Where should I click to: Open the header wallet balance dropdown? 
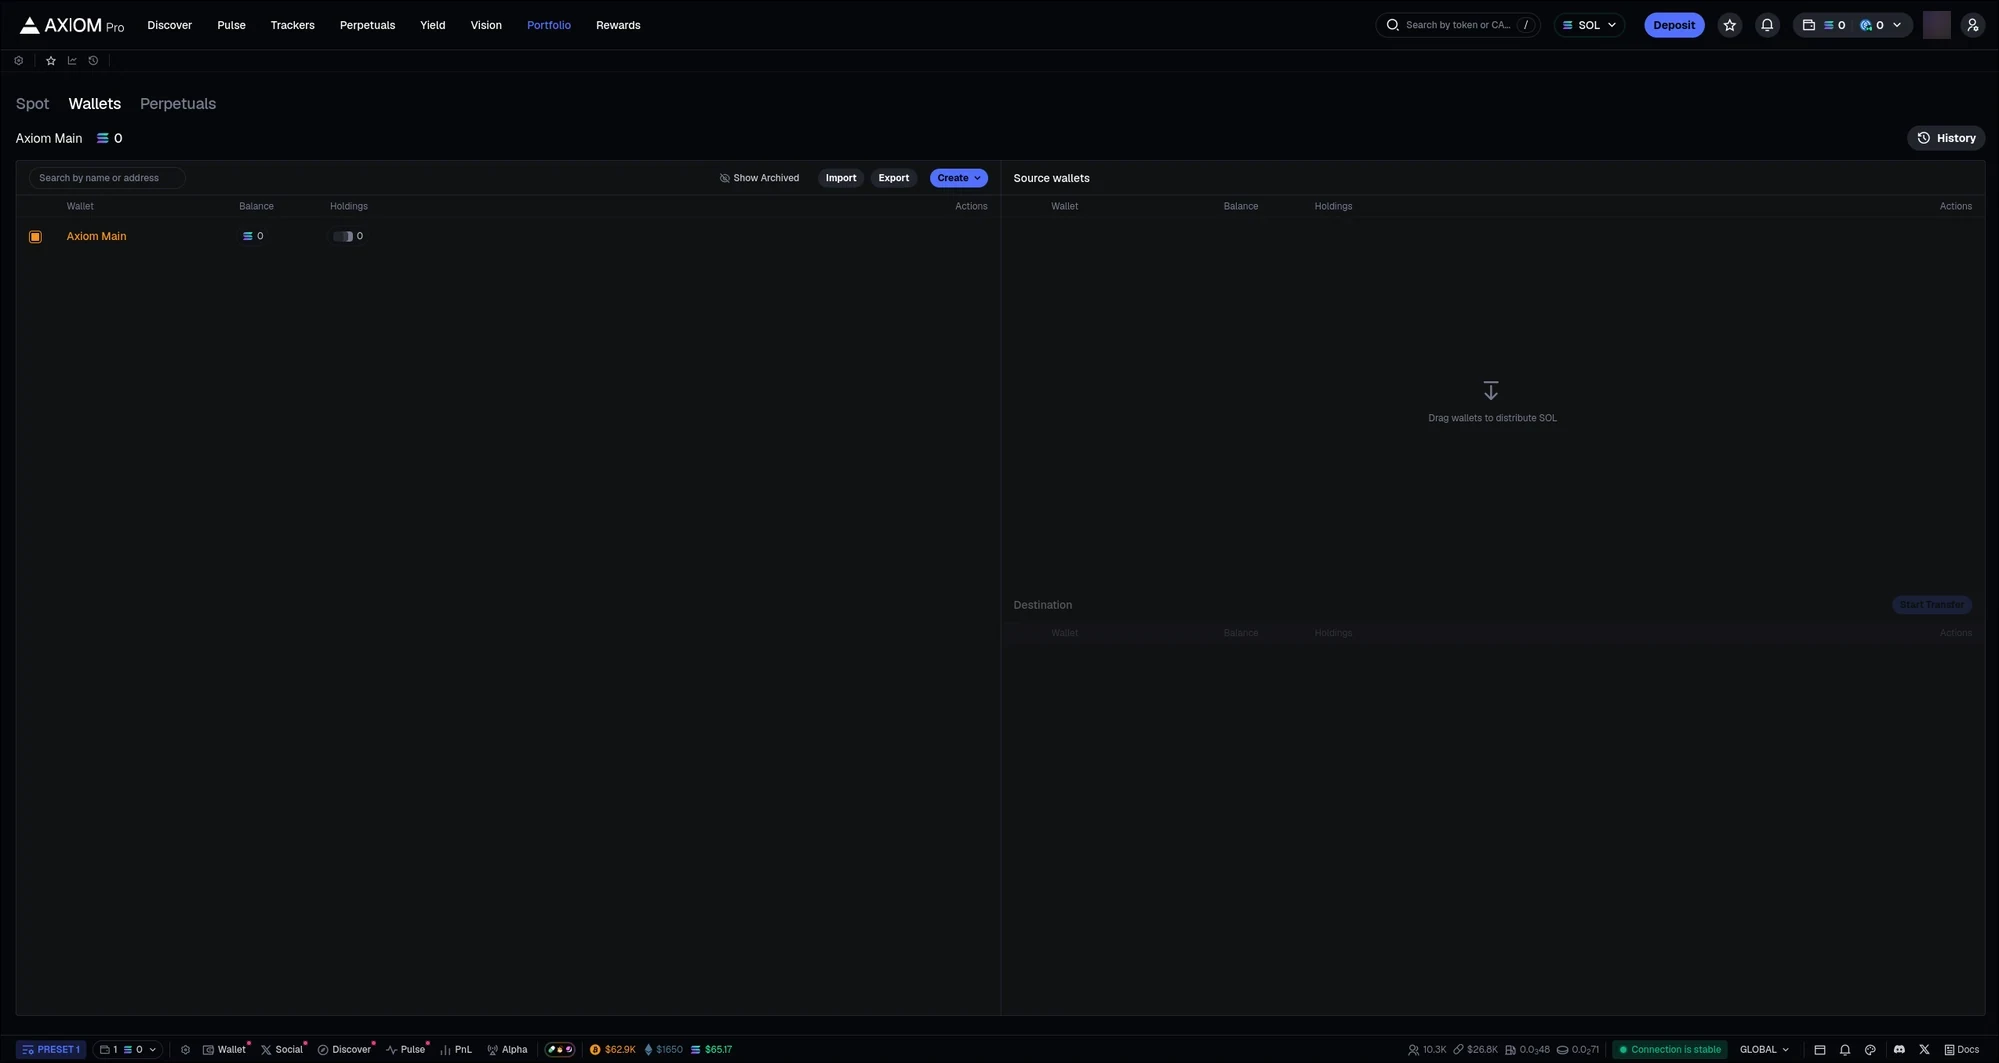pos(1852,25)
